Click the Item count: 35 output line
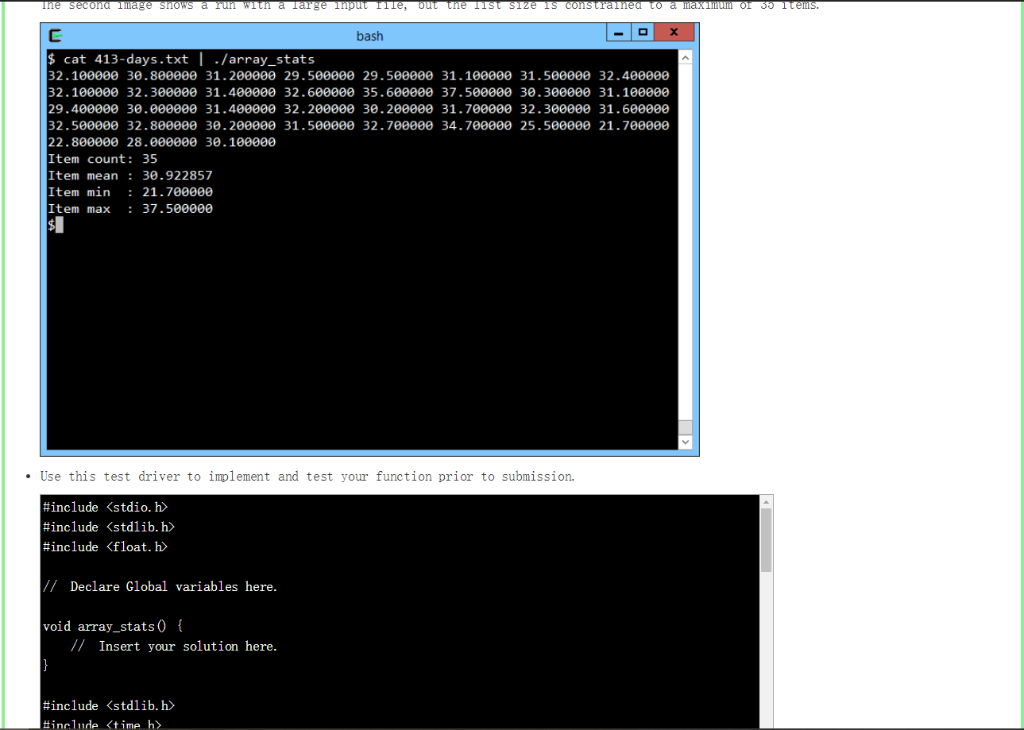 tap(100, 158)
